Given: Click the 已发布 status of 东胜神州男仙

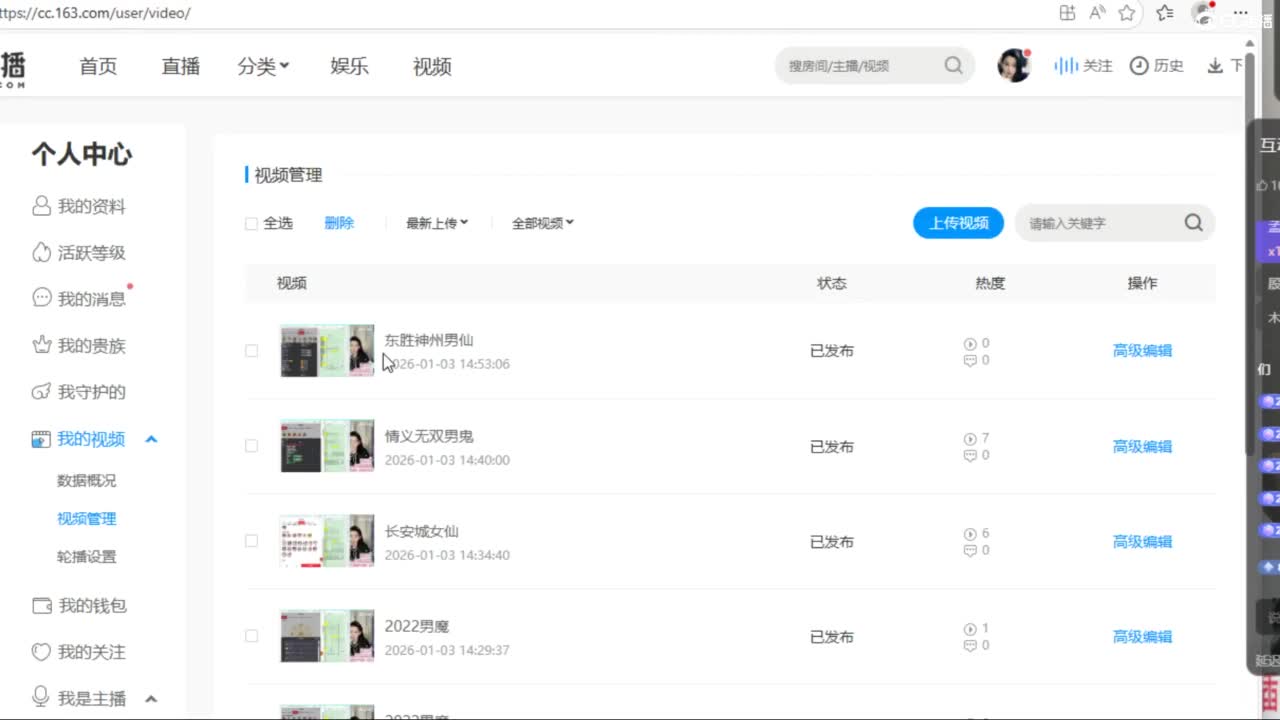Looking at the screenshot, I should pyautogui.click(x=832, y=351).
